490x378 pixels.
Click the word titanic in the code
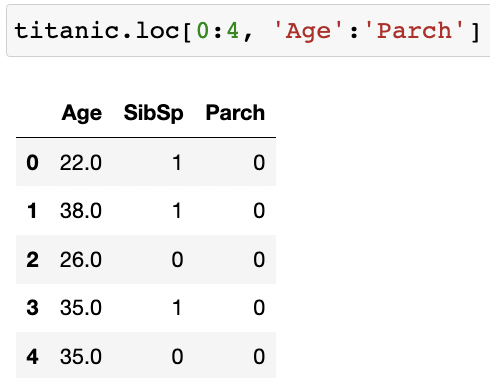pyautogui.click(x=66, y=31)
